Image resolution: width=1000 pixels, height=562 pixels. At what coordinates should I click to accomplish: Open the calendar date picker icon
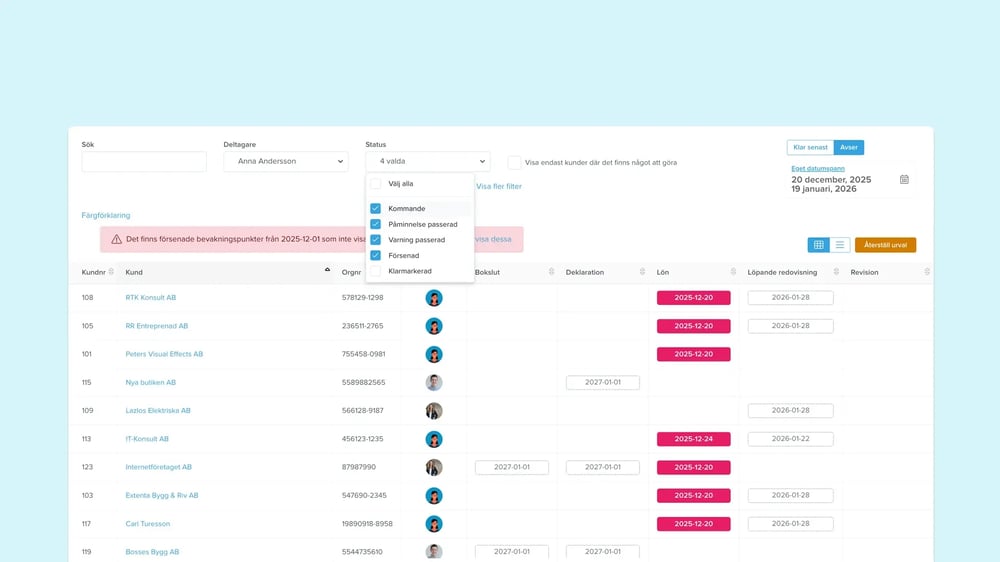[904, 180]
